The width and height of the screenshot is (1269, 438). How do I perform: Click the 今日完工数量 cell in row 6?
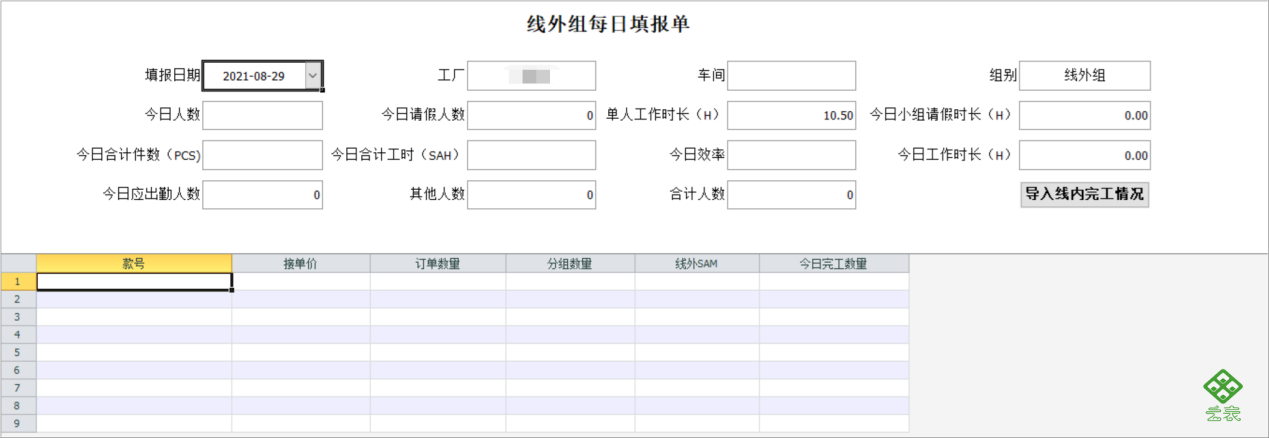(834, 370)
